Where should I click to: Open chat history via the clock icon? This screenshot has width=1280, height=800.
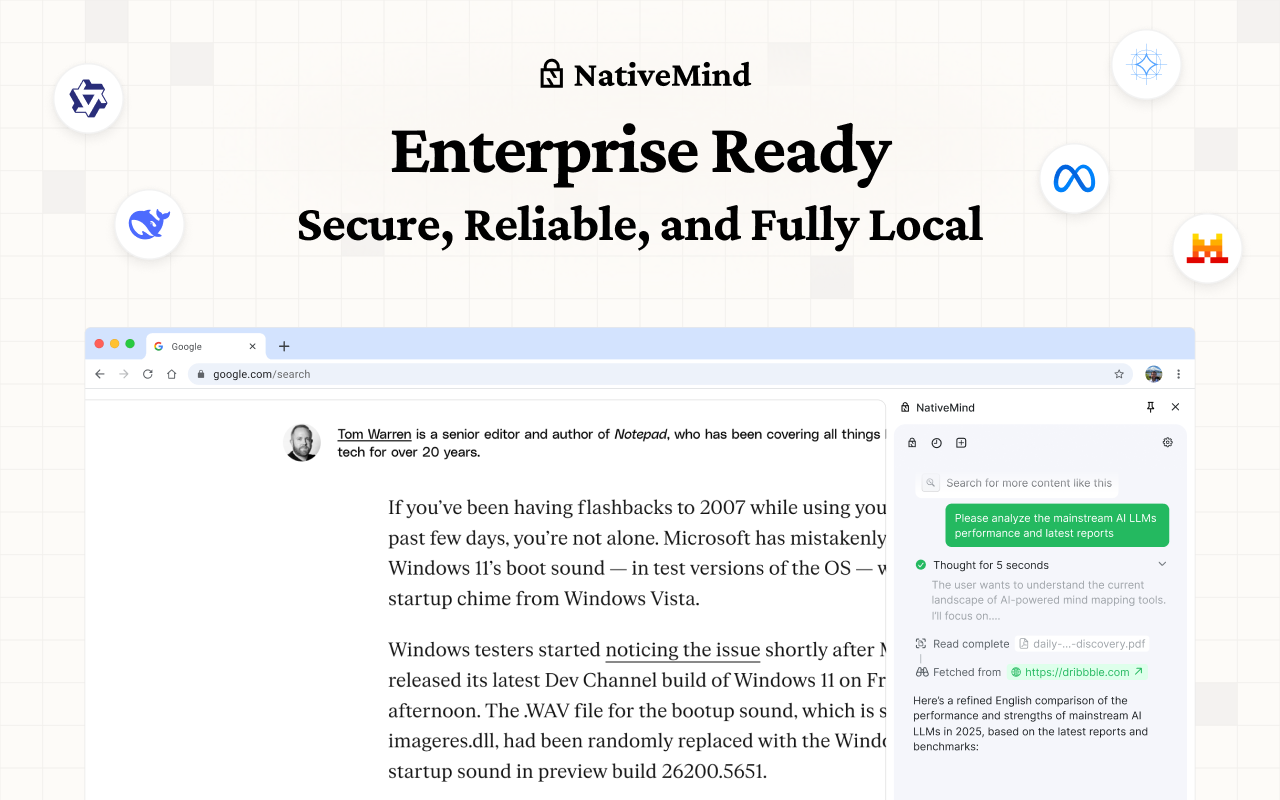(x=936, y=442)
